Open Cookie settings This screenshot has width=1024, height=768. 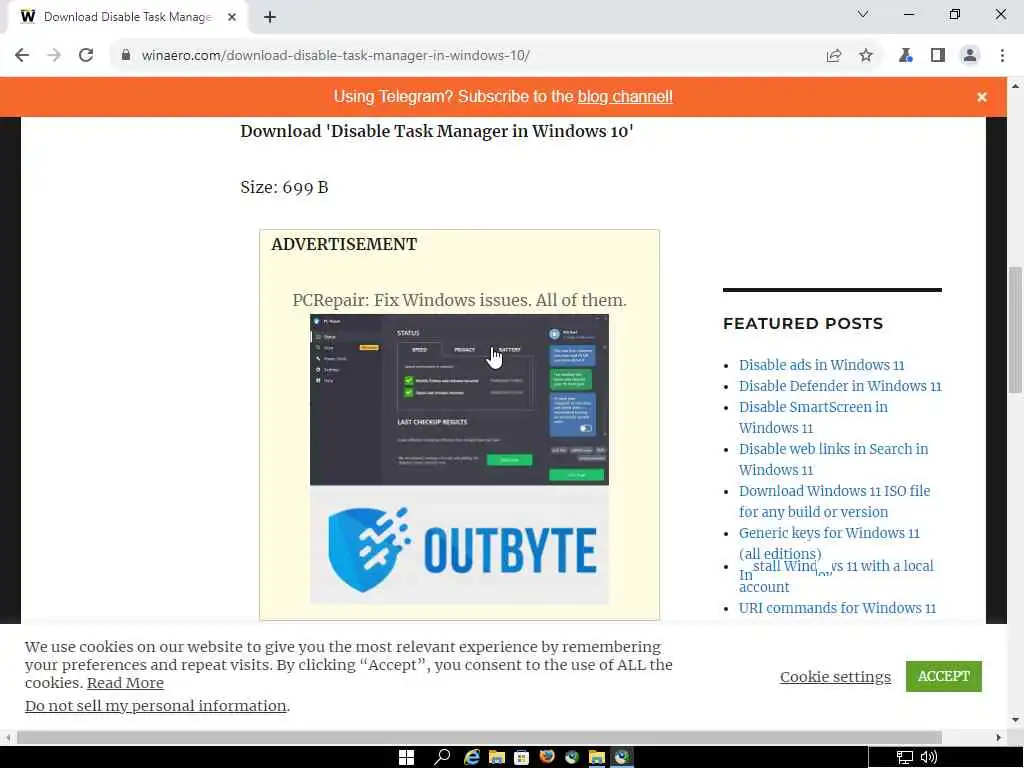pyautogui.click(x=835, y=677)
